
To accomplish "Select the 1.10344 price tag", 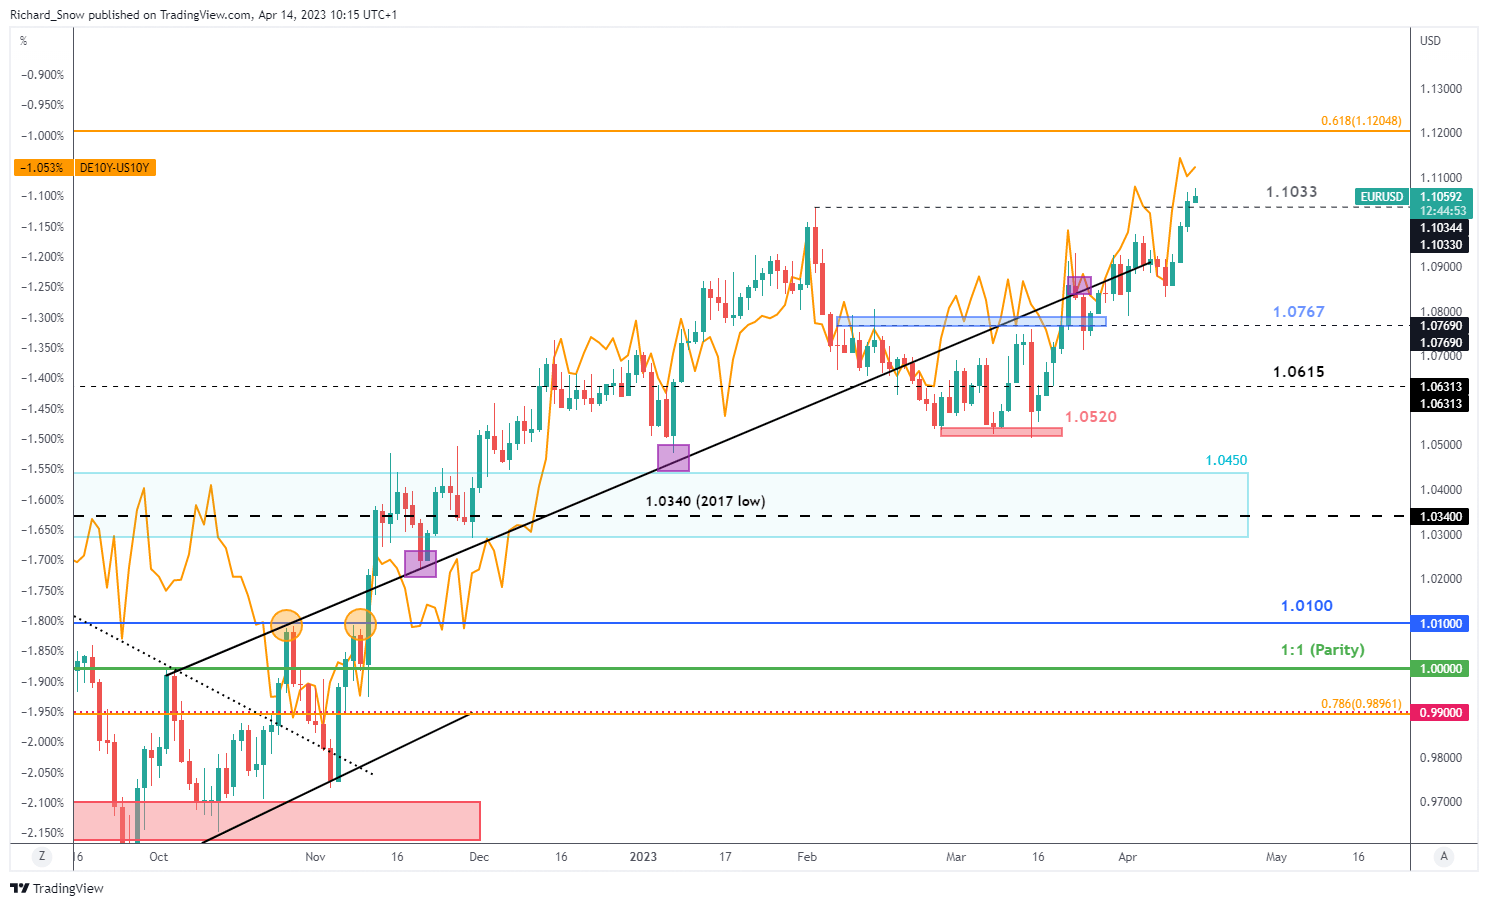I will click(x=1440, y=228).
